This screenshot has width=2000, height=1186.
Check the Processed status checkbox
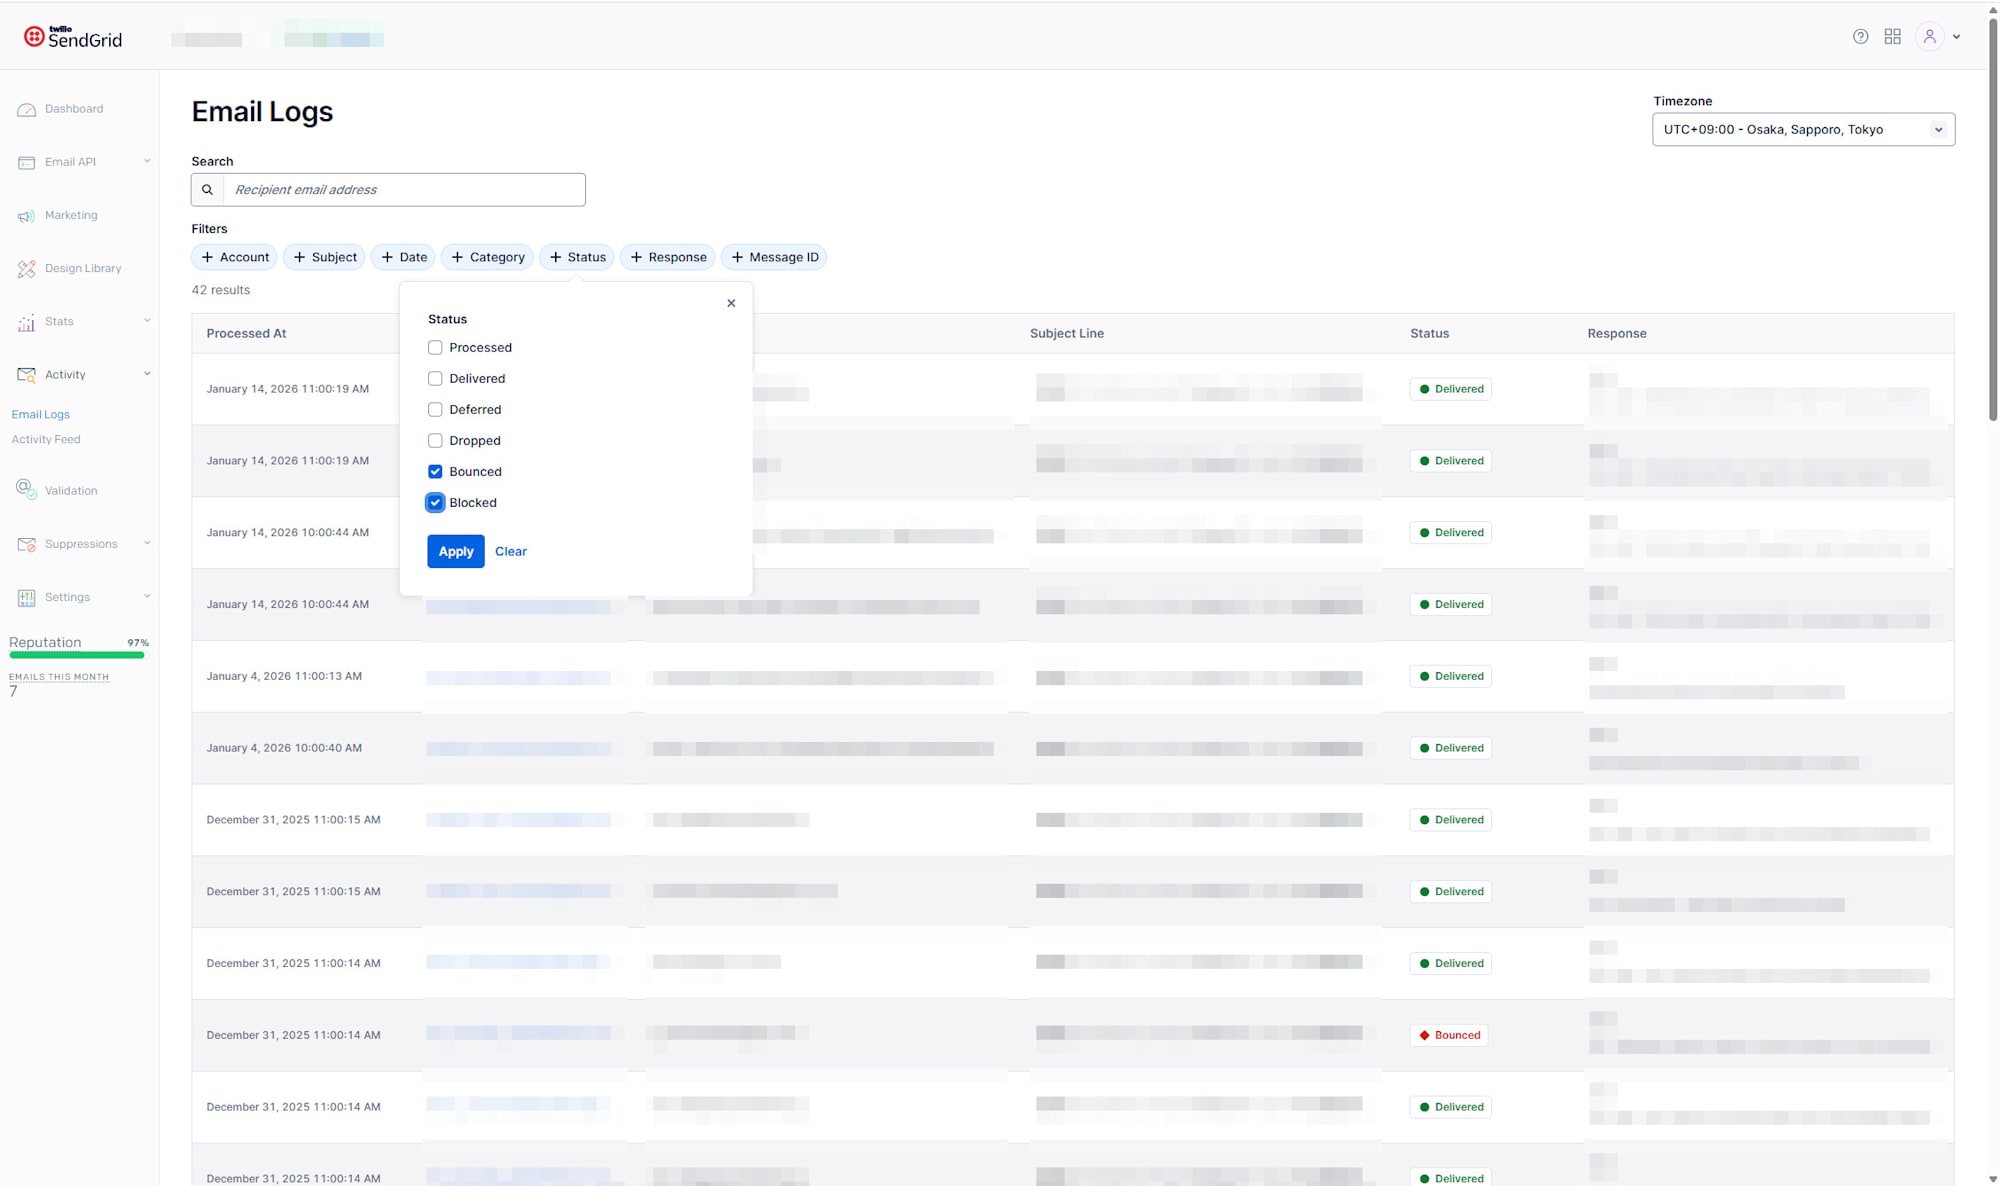point(435,347)
